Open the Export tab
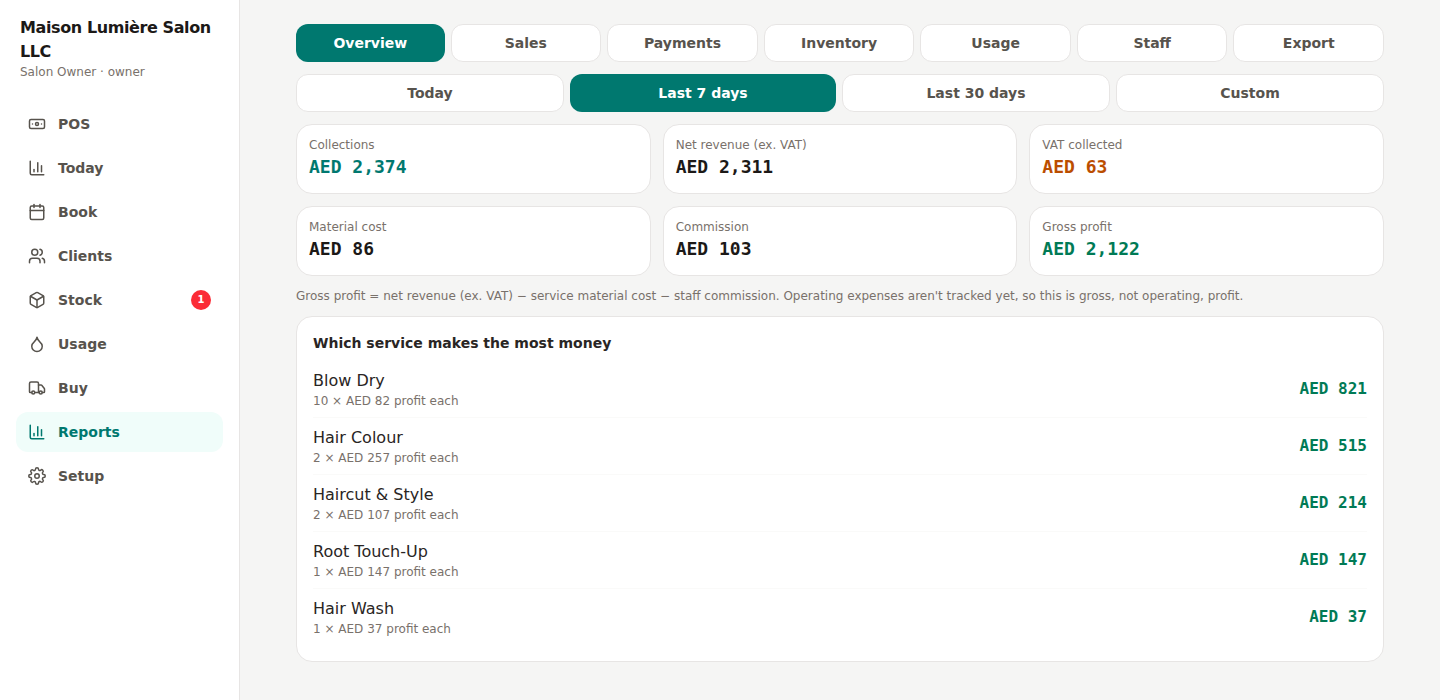1440x700 pixels. 1308,43
